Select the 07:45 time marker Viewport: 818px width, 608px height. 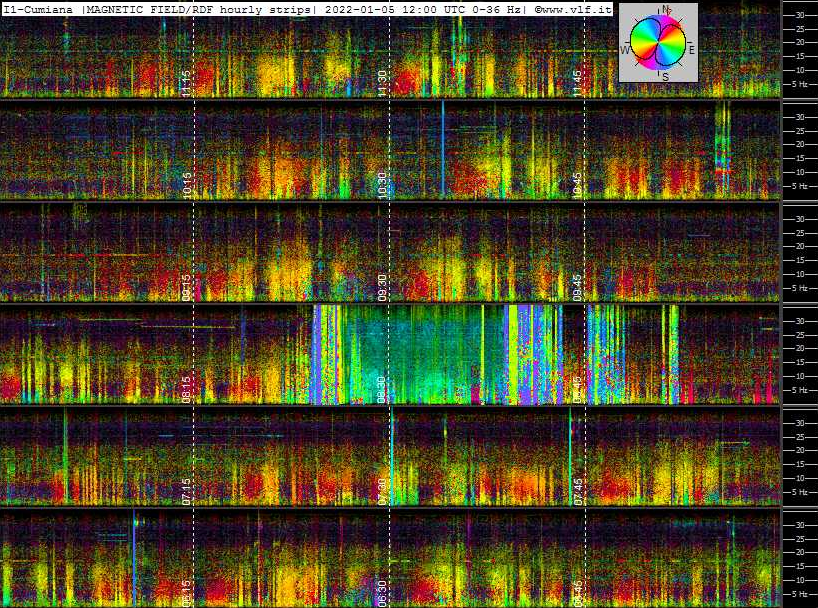[x=578, y=492]
